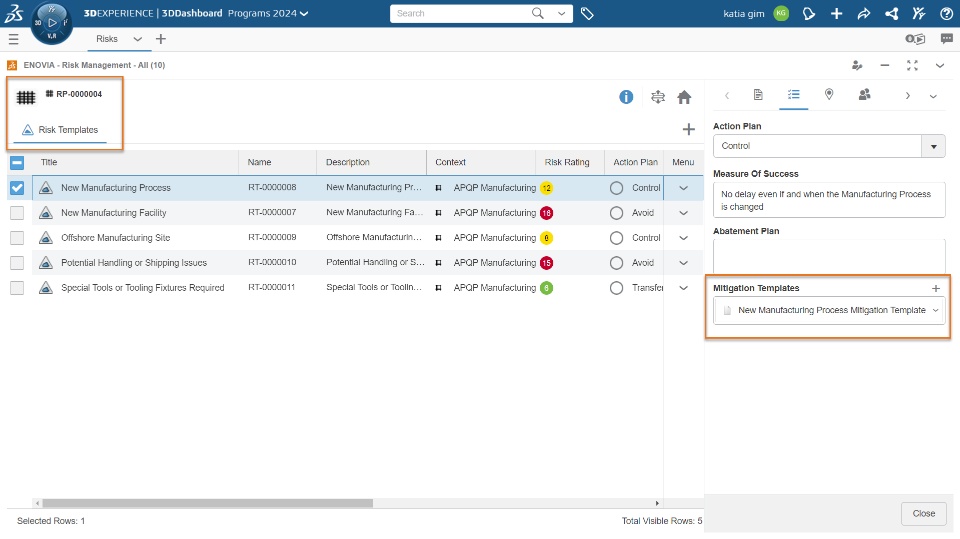Open the chat bubble icon
Screen dimensions: 960x539
947,39
